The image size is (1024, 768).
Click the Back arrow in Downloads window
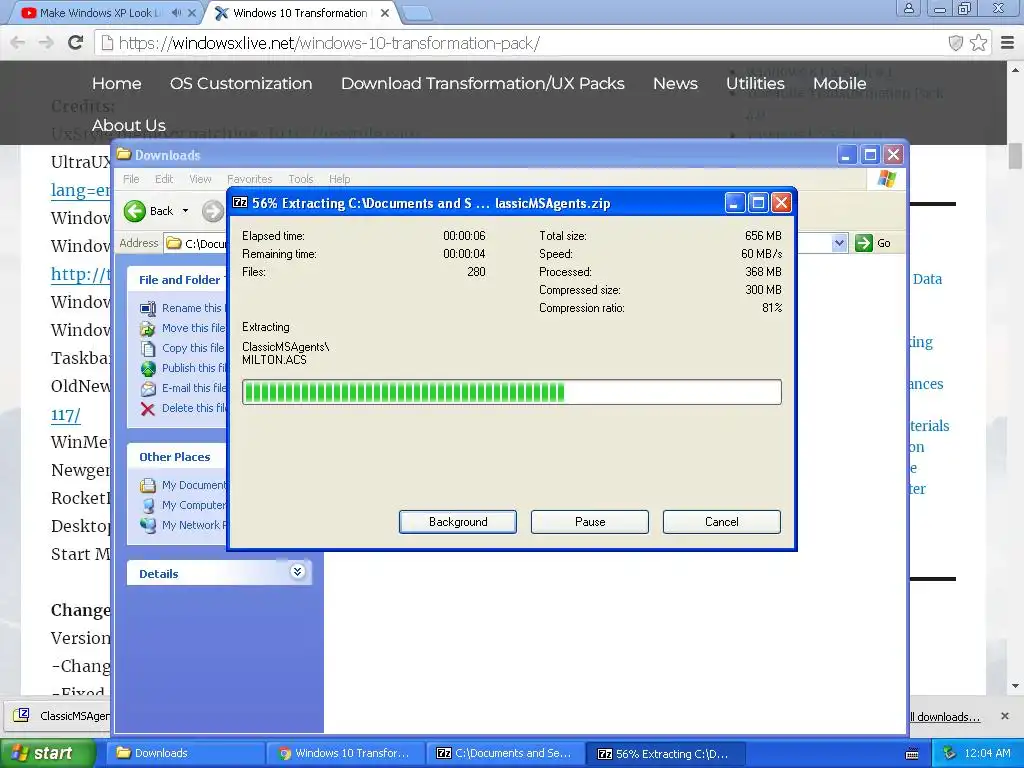(135, 211)
